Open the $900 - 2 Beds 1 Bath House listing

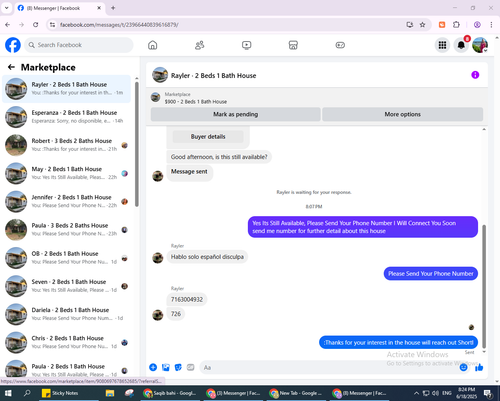pos(196,102)
